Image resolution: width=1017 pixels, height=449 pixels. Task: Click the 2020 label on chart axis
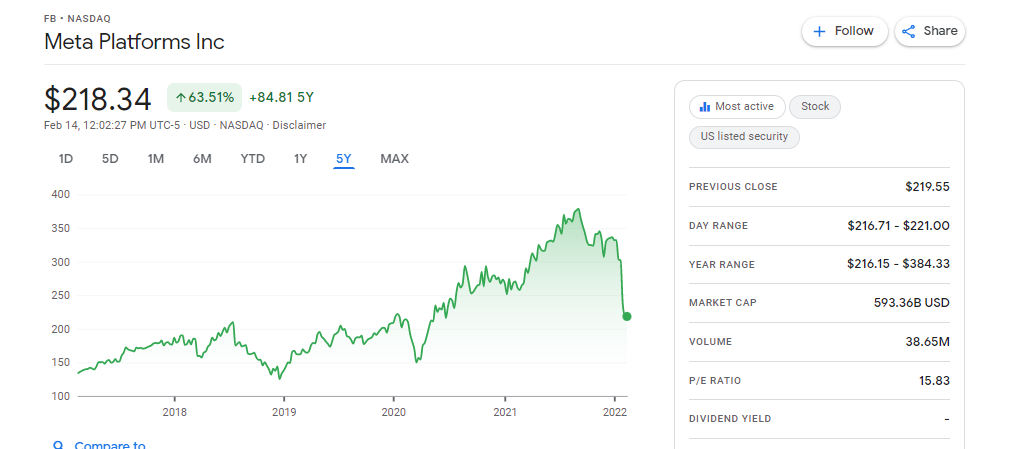(x=394, y=411)
